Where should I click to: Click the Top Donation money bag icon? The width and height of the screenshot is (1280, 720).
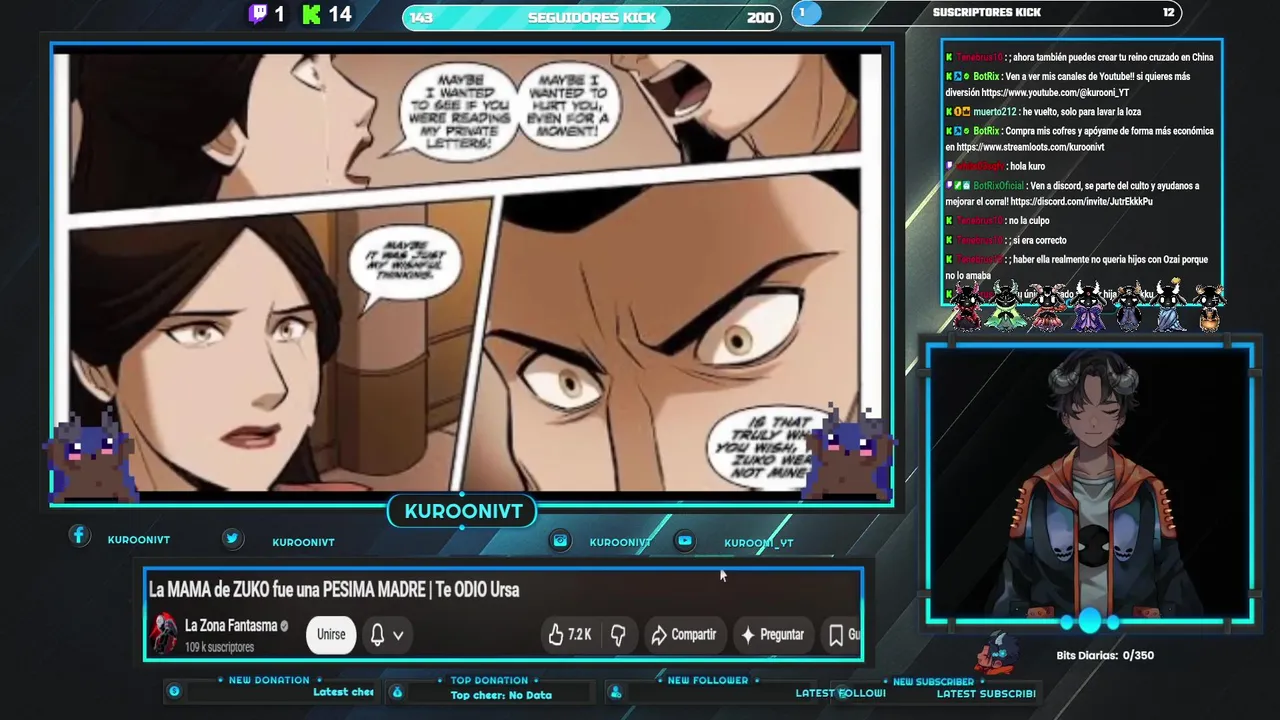(x=397, y=692)
